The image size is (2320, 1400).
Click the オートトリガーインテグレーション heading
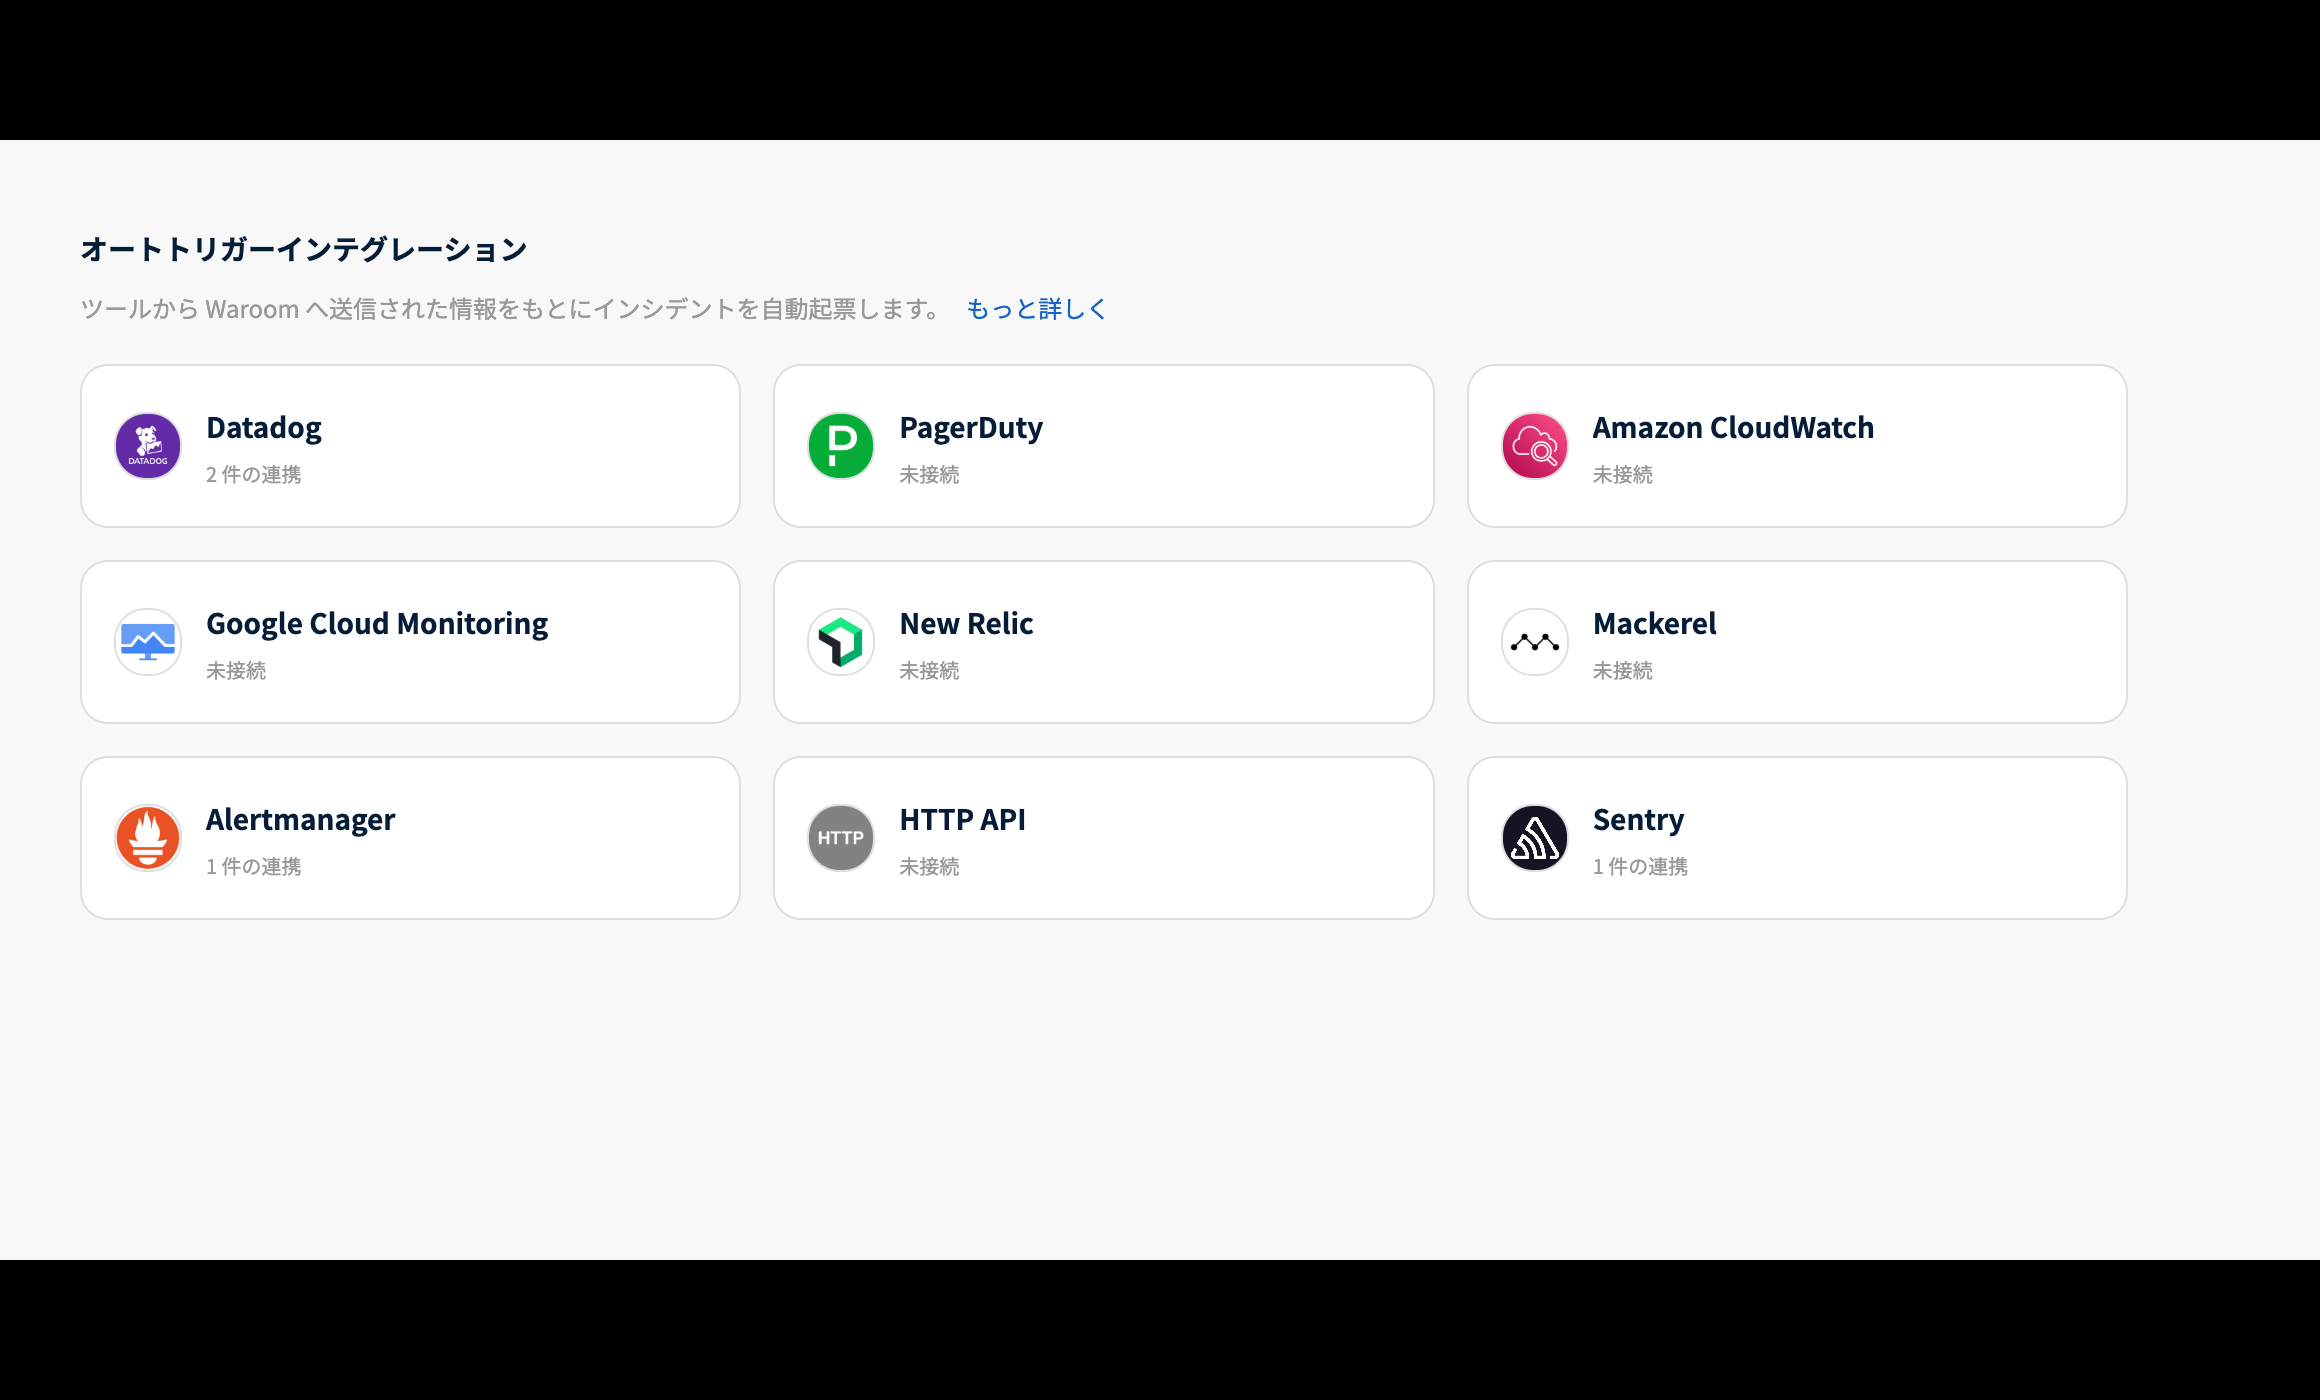304,249
